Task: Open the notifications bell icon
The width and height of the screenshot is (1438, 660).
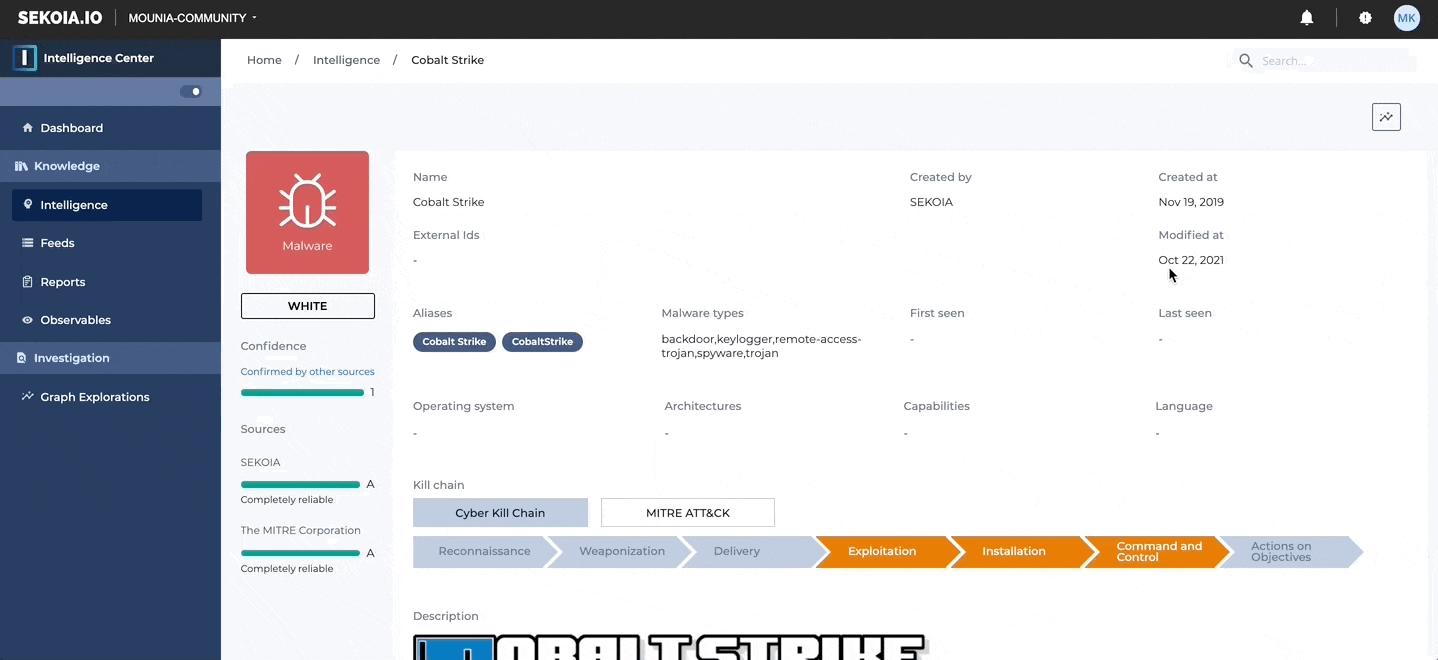Action: (1306, 18)
